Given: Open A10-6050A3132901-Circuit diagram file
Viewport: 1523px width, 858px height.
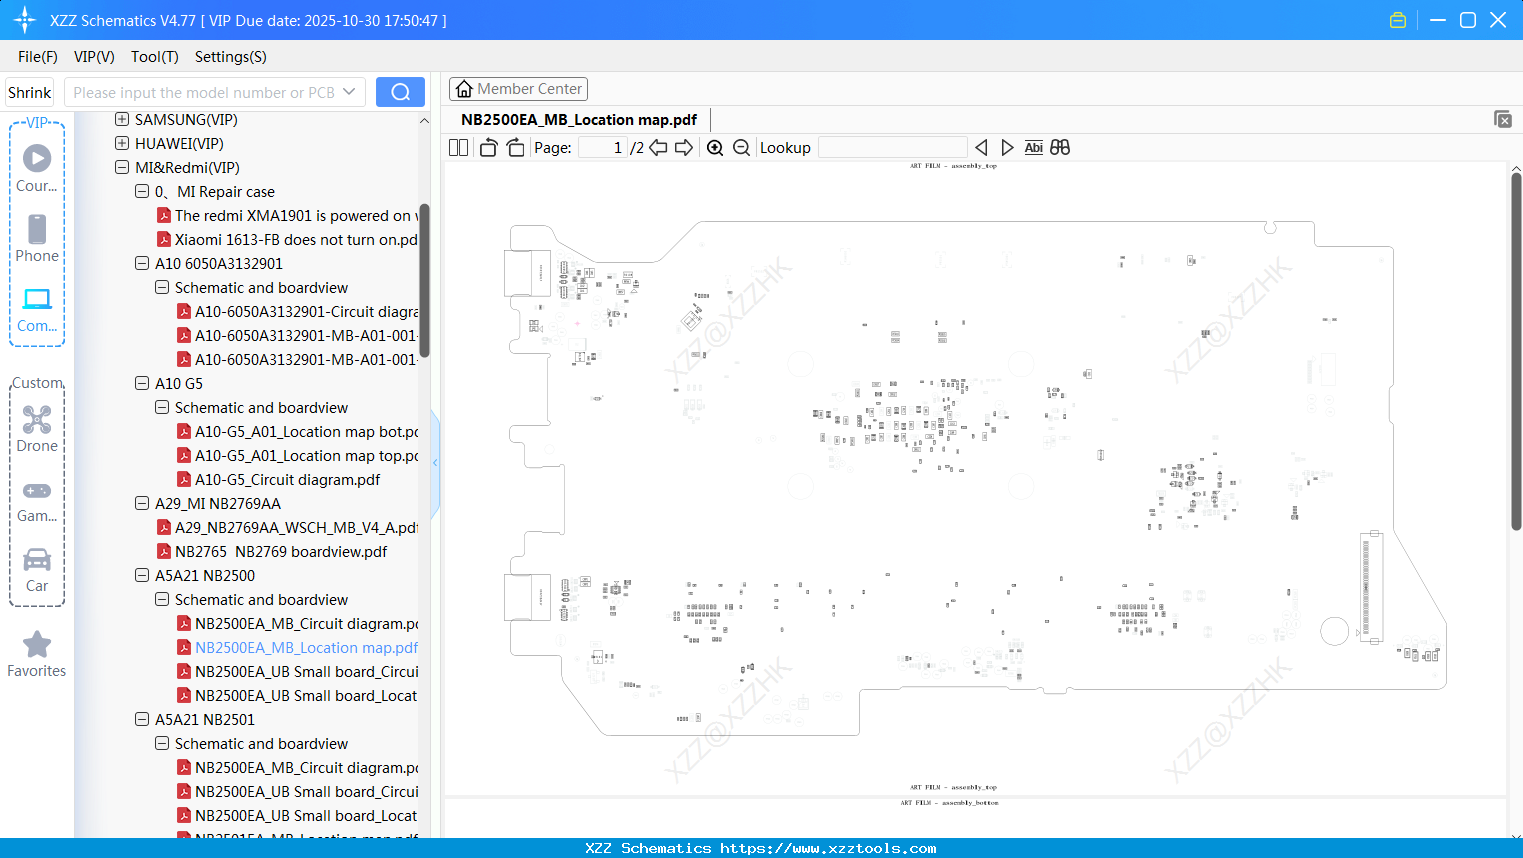Looking at the screenshot, I should pyautogui.click(x=297, y=312).
